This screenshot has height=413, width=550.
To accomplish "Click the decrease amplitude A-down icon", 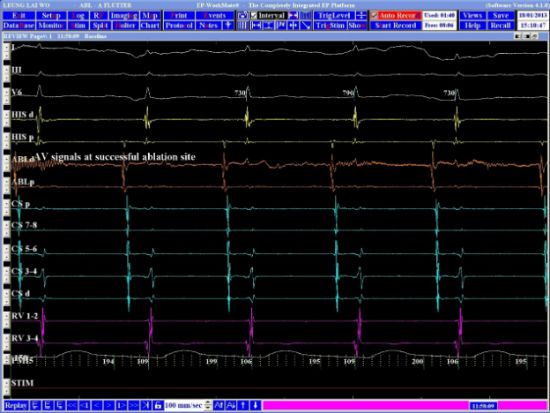I will pos(230,406).
